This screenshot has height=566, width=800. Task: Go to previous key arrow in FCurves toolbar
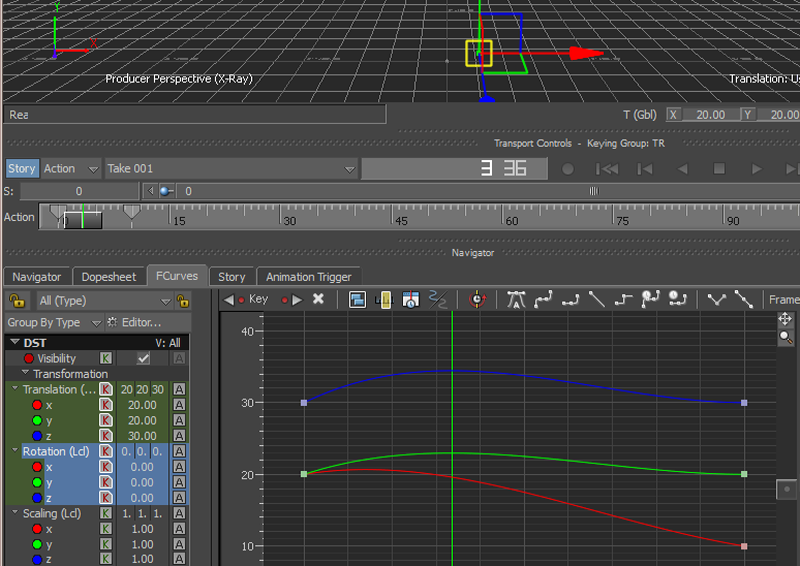coord(229,299)
